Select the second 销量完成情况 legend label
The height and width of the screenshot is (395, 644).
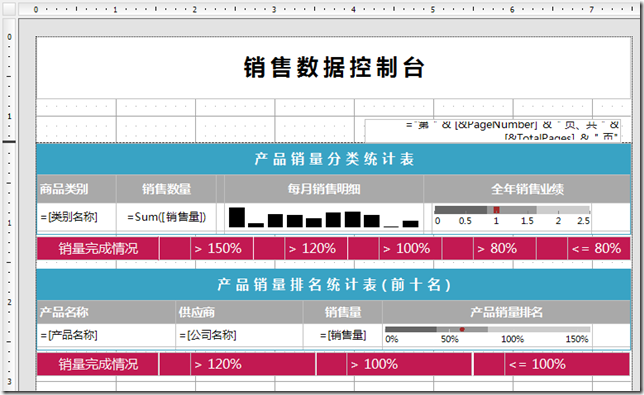pos(98,364)
